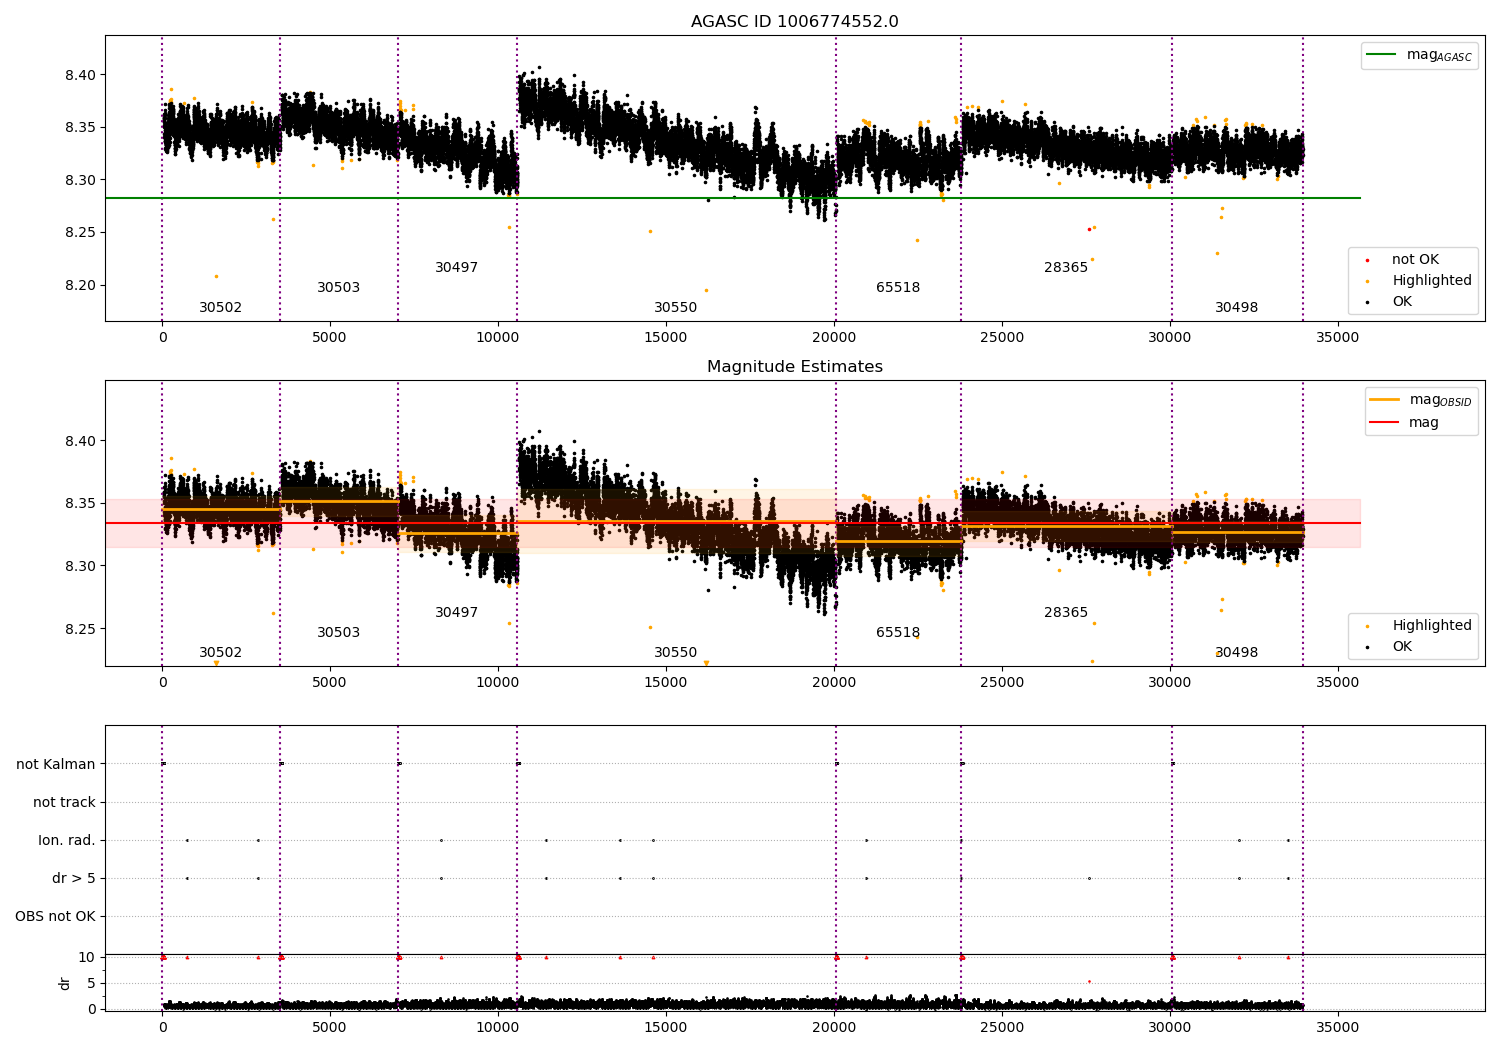Select 'OK' in top plot legend
The width and height of the screenshot is (1500, 1050).
1389,302
